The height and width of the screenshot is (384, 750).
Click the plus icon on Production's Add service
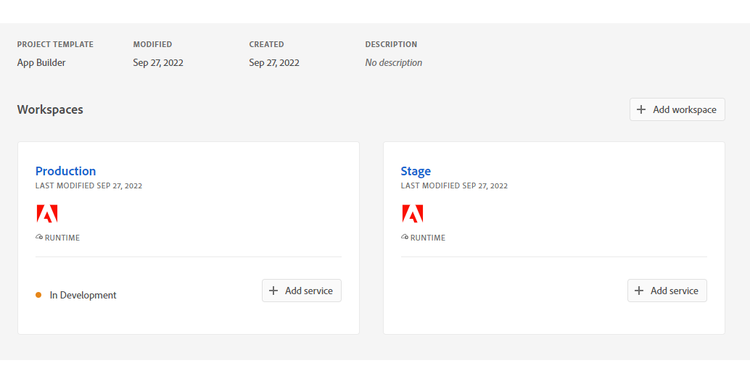click(x=273, y=290)
